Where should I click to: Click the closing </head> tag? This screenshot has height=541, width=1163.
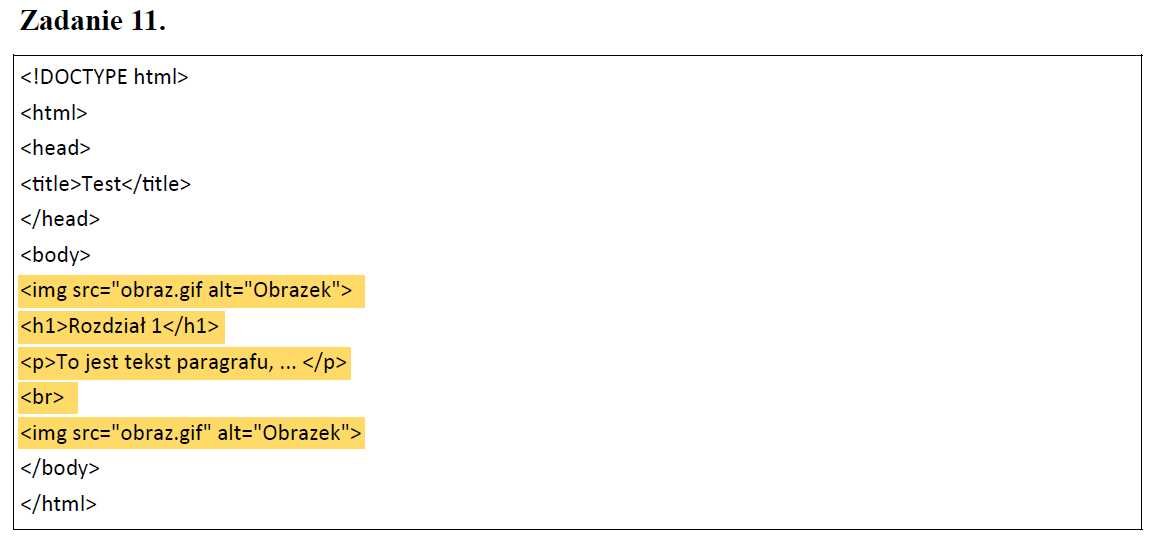click(60, 219)
